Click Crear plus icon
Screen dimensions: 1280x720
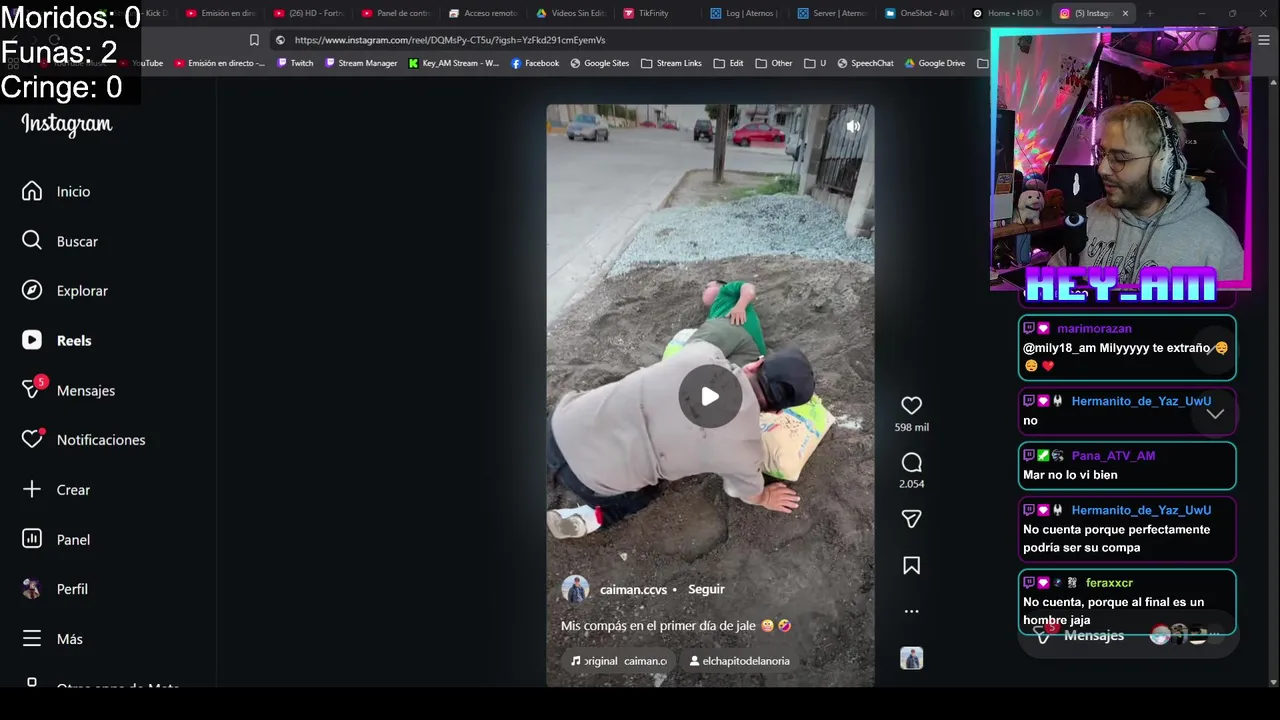32,489
